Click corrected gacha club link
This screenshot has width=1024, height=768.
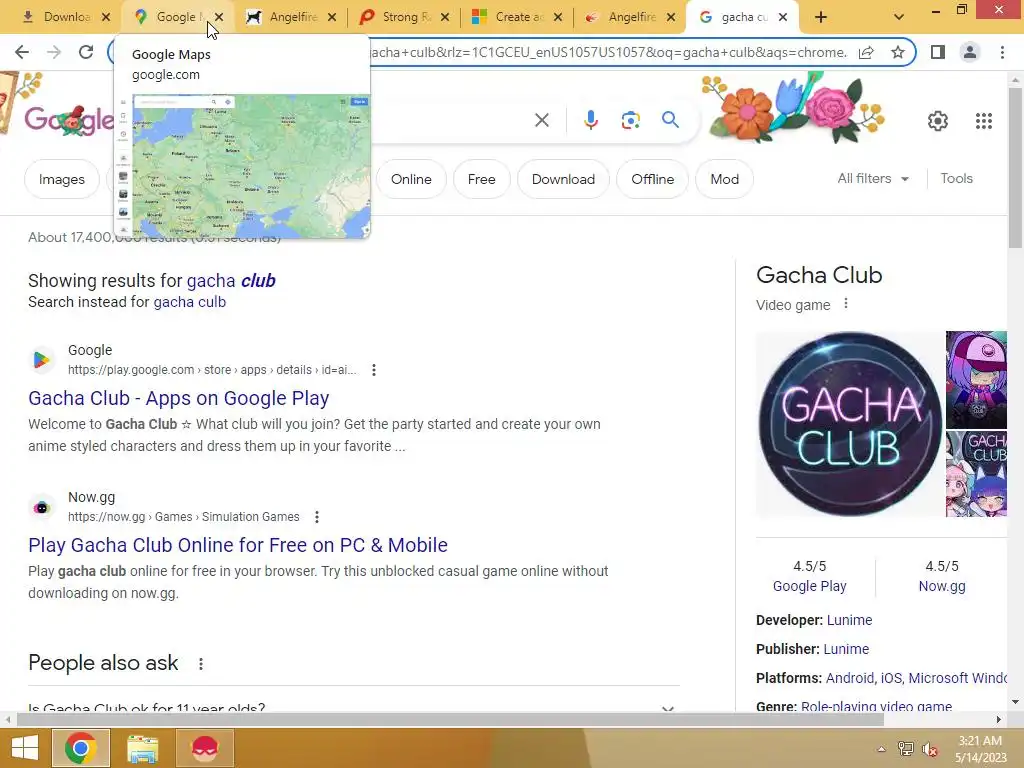231,281
